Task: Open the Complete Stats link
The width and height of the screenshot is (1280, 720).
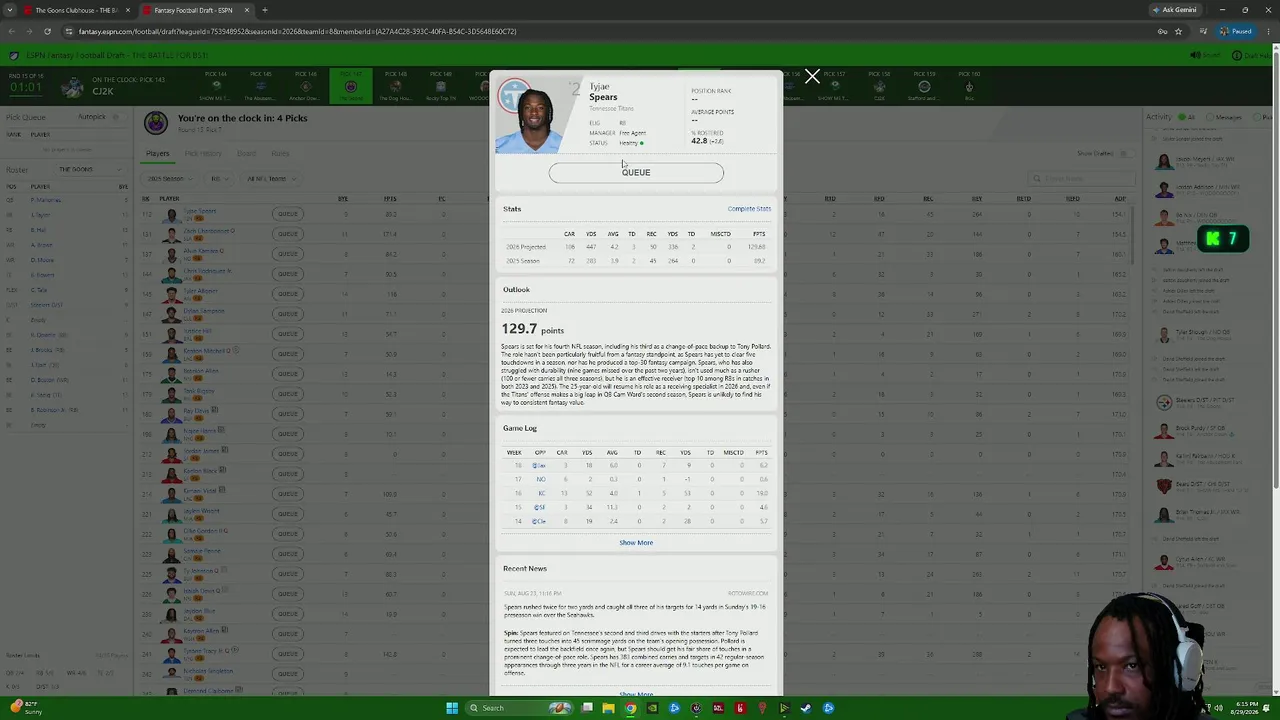Action: point(749,209)
